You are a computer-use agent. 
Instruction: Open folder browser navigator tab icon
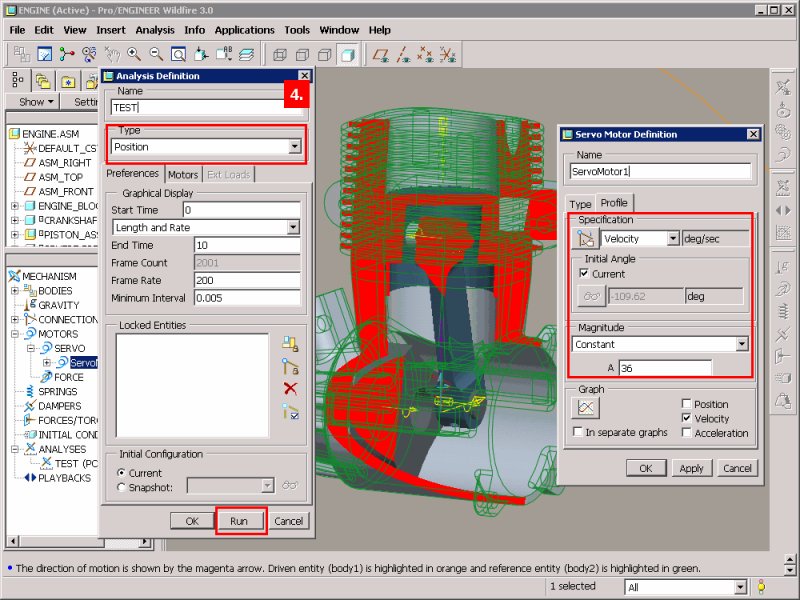(x=43, y=81)
